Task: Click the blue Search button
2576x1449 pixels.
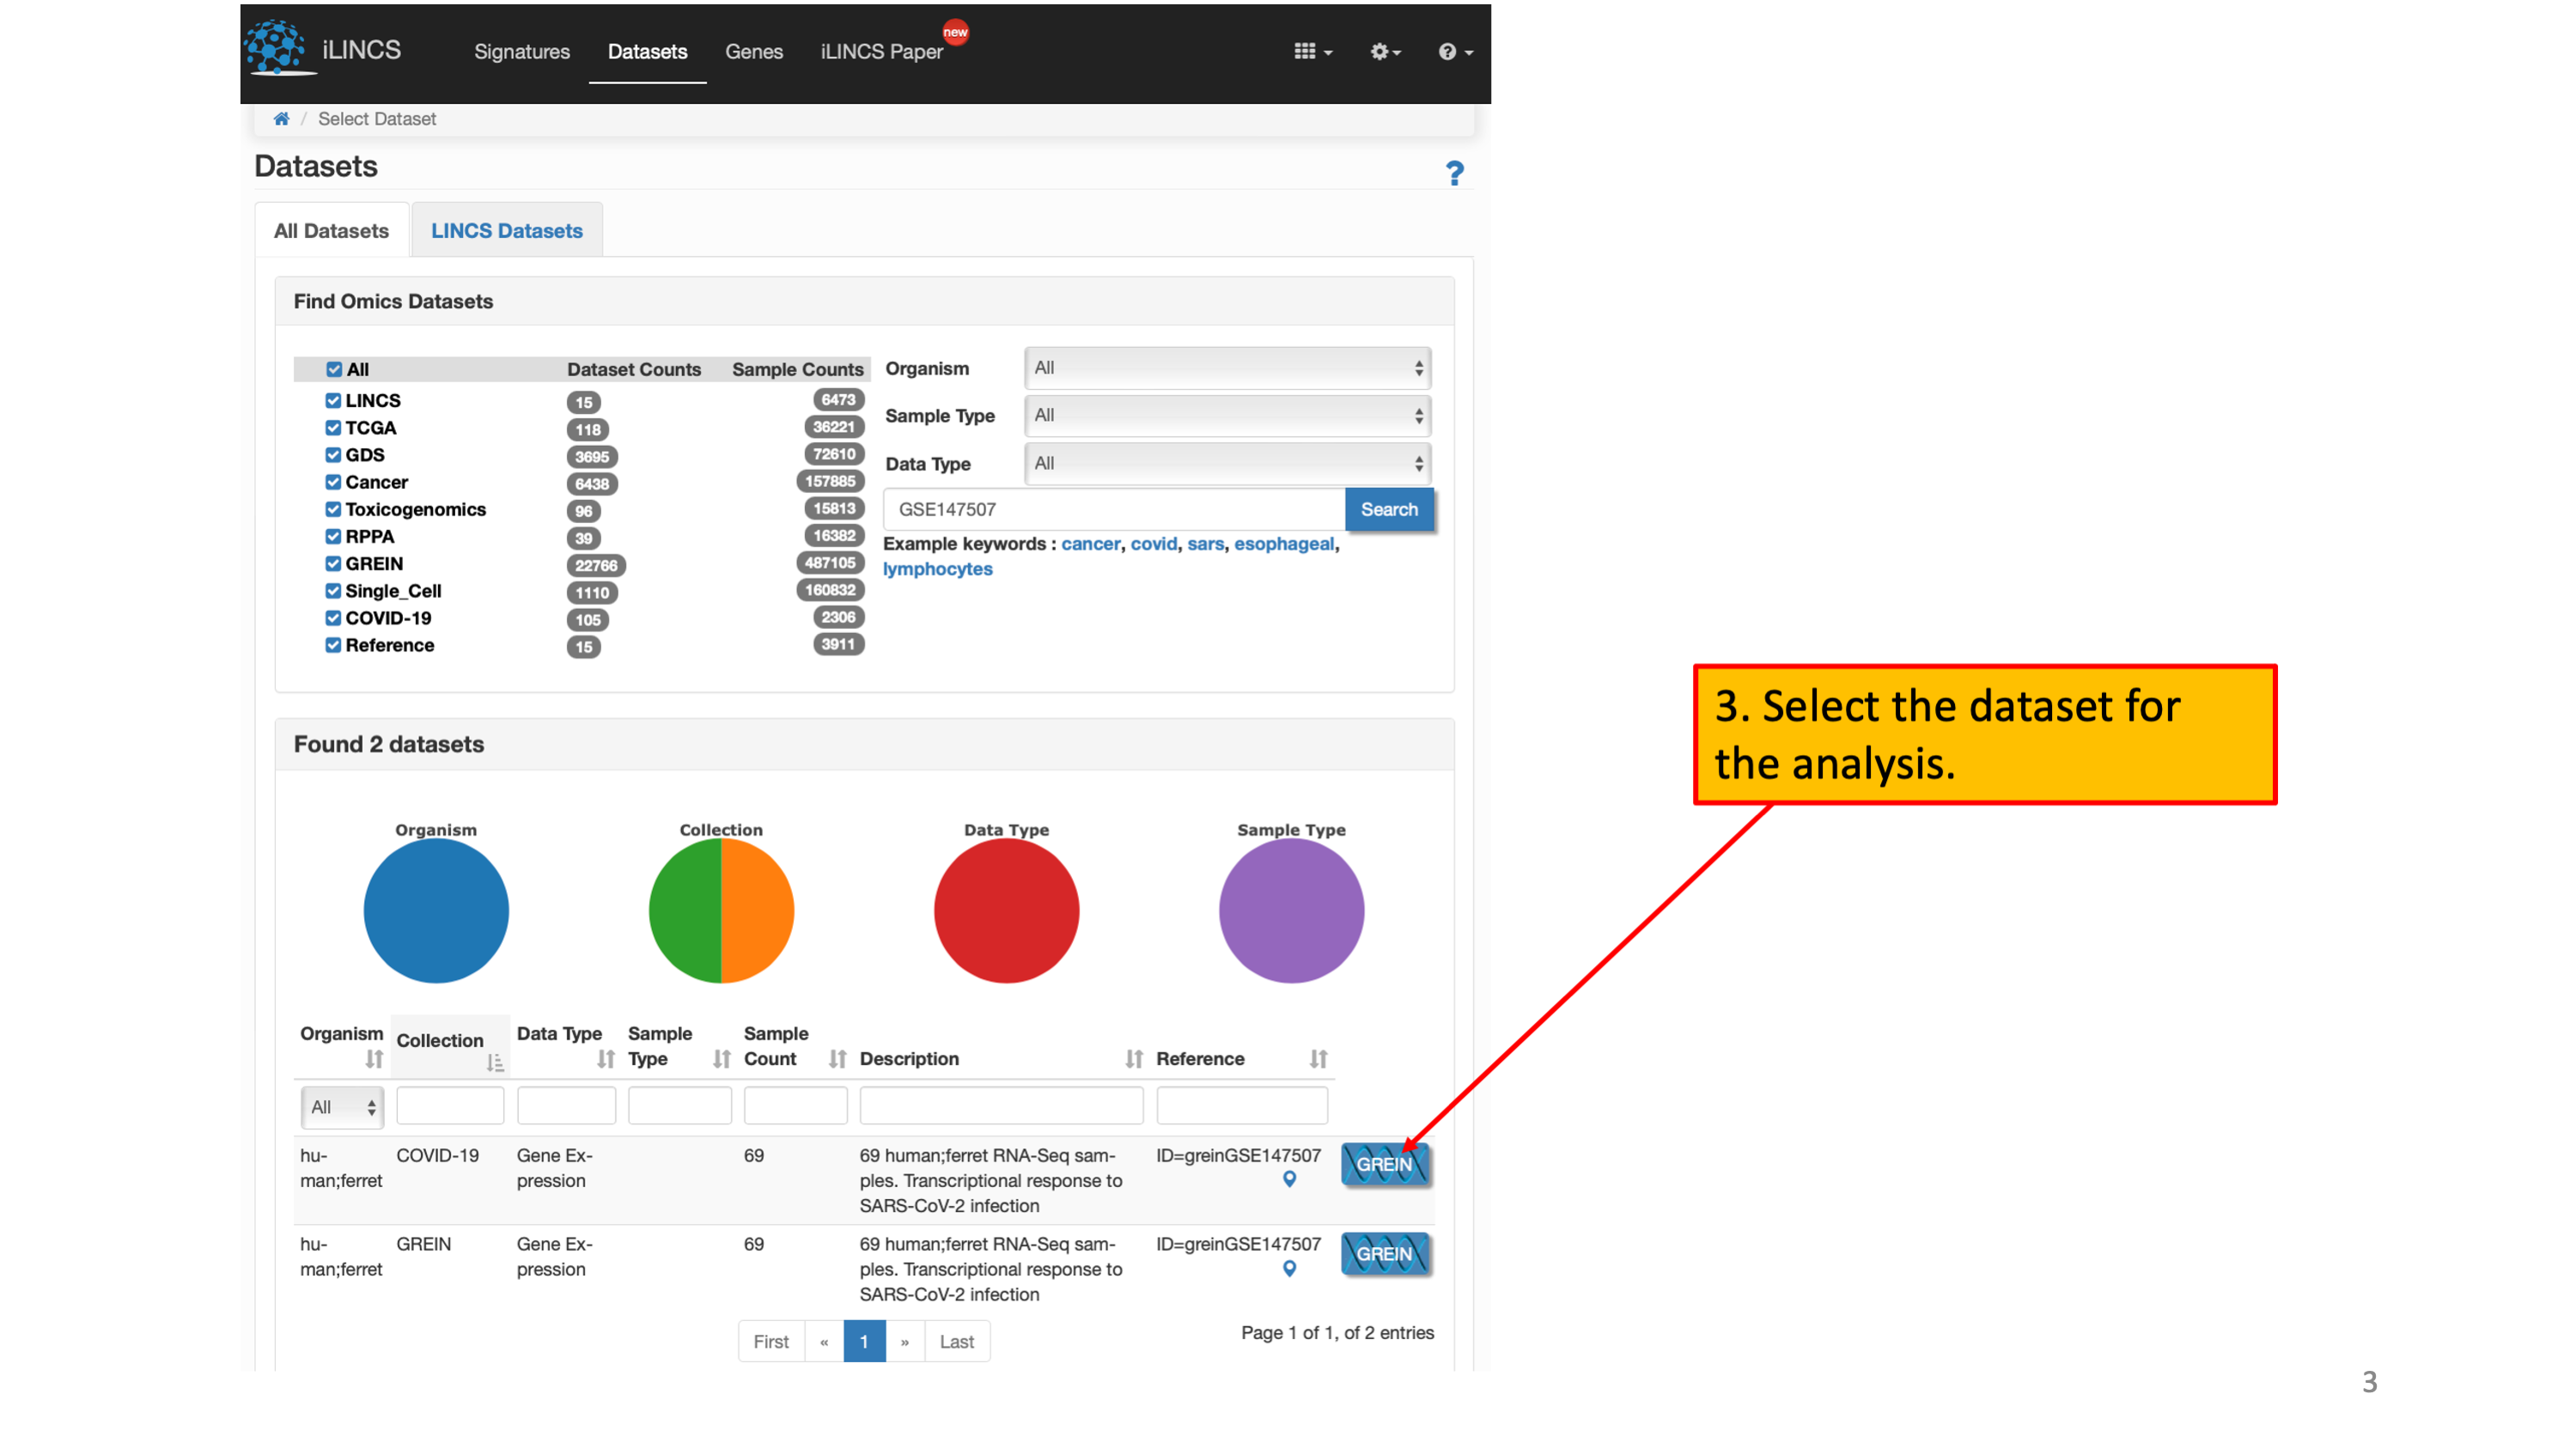Action: coord(1389,509)
